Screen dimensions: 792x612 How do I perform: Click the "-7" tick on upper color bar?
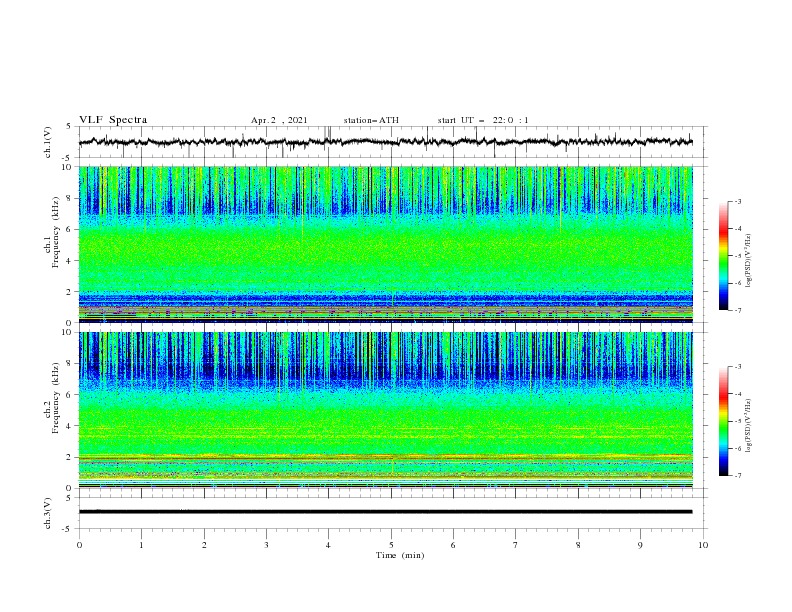click(x=737, y=310)
